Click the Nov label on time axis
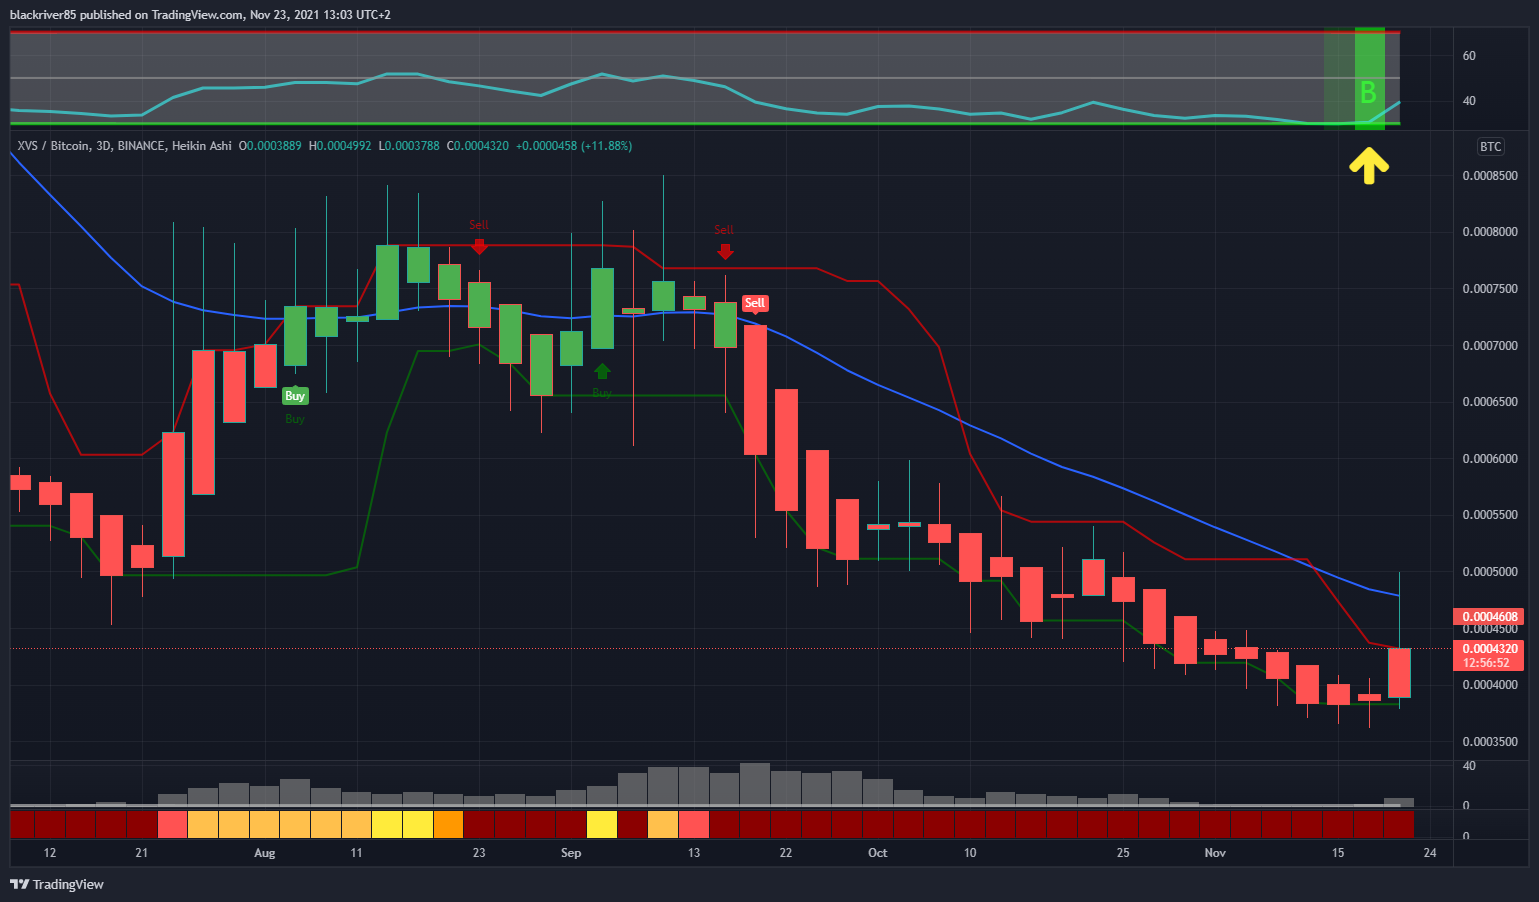 1215,853
